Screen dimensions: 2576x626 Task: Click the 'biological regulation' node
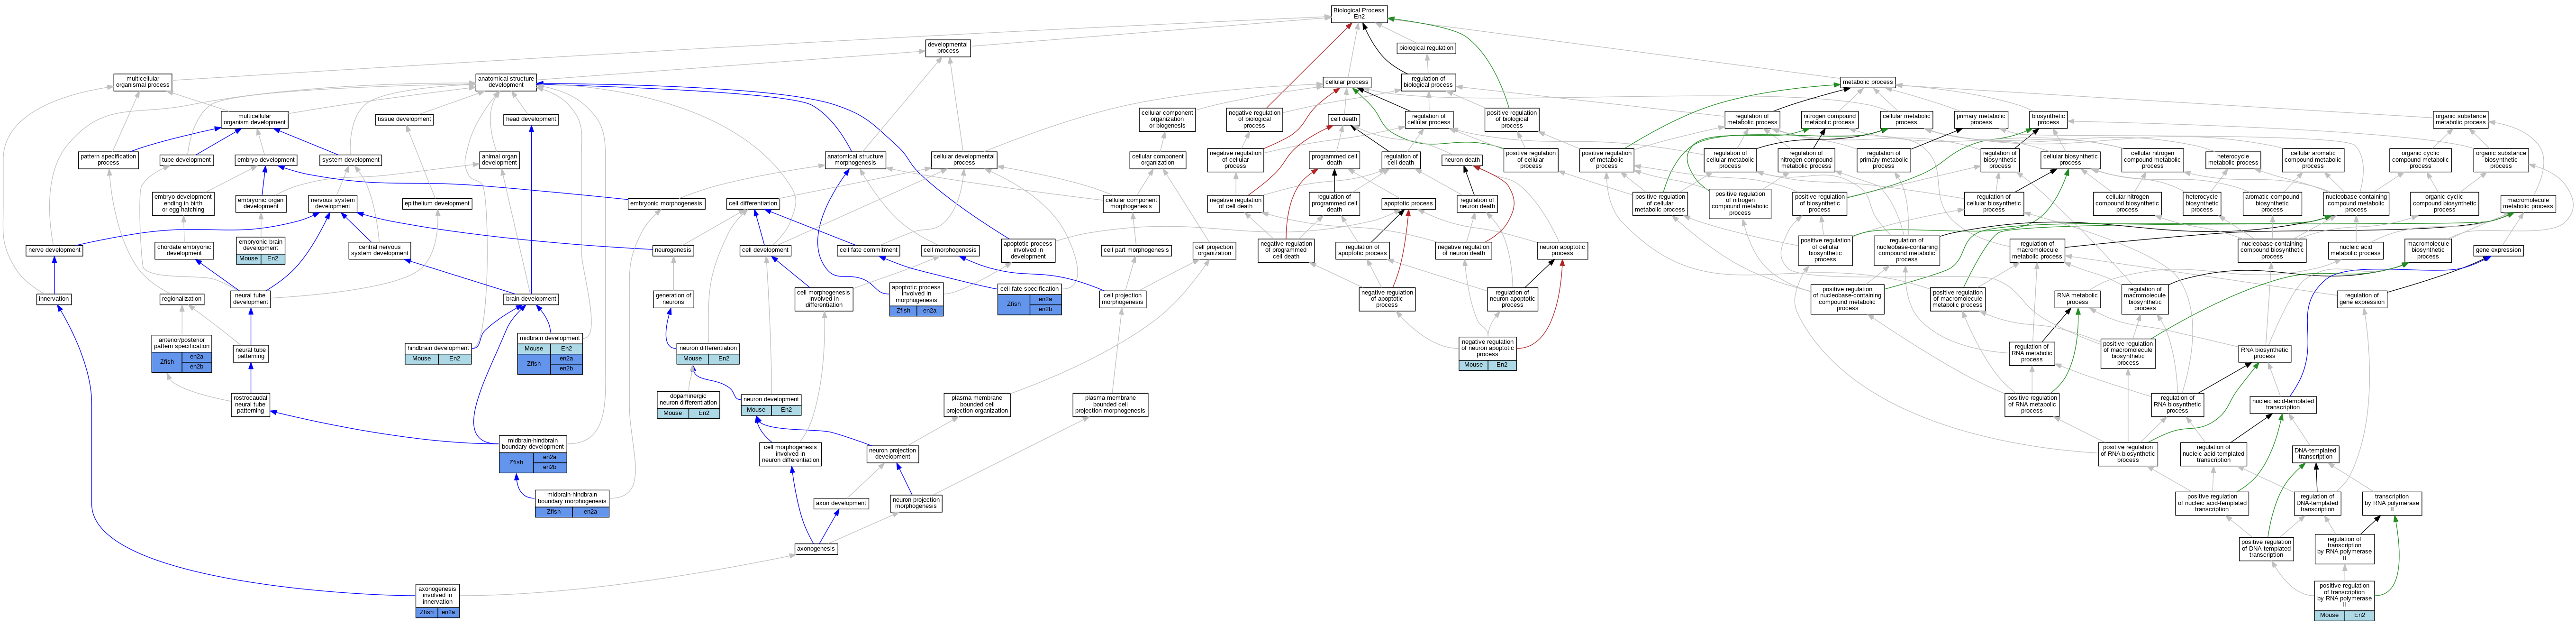click(1426, 48)
